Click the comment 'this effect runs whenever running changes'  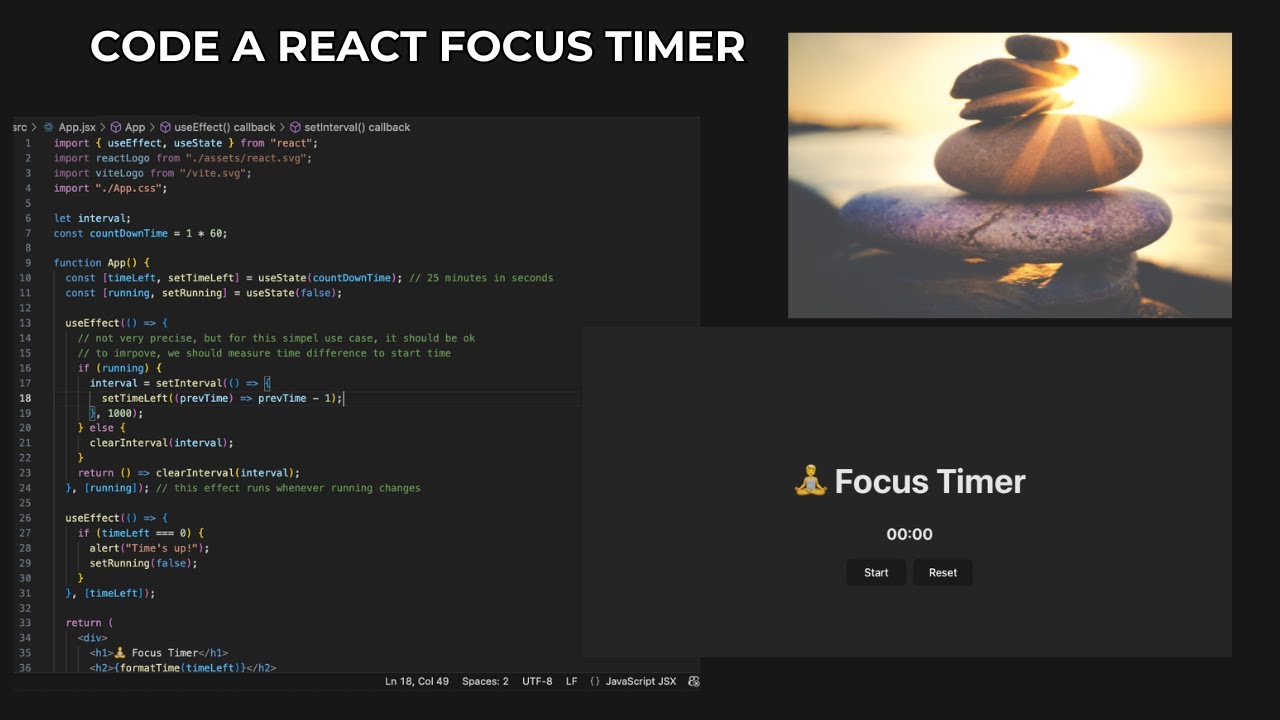click(x=297, y=488)
